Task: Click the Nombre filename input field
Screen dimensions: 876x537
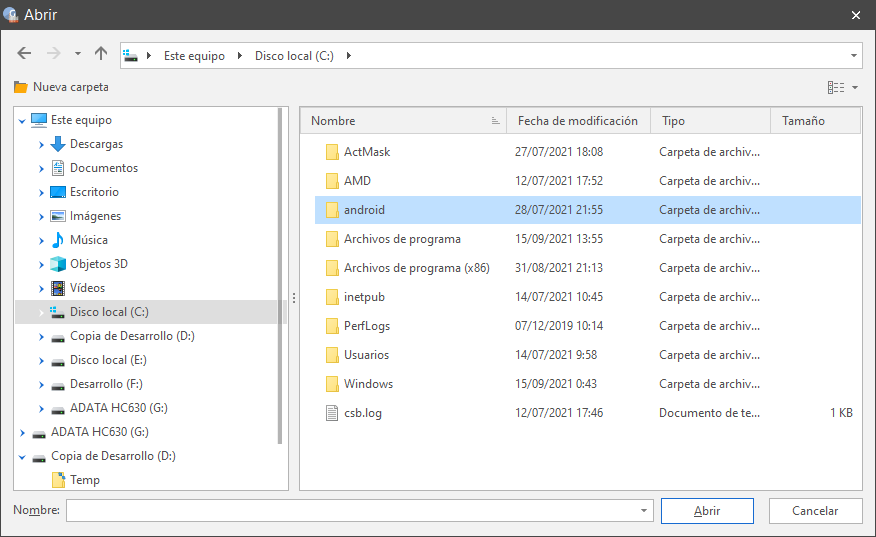Action: (350, 510)
